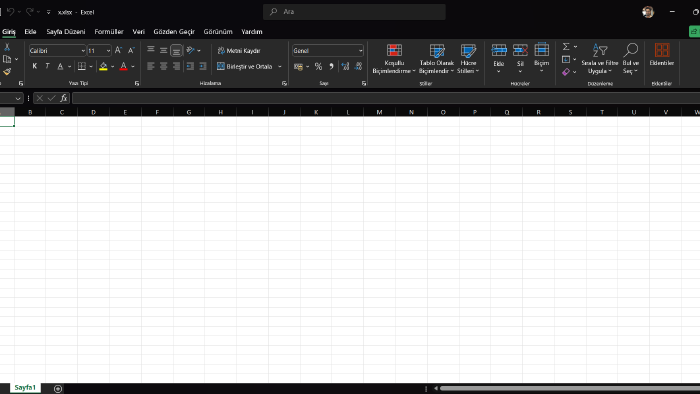Open Sırala ve Filtre Uygula menu

click(x=600, y=59)
